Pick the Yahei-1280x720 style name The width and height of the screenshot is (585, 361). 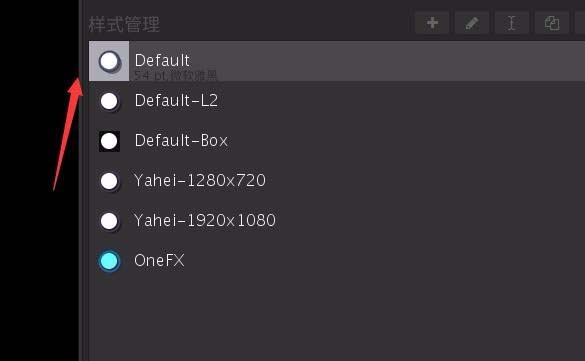tap(200, 180)
